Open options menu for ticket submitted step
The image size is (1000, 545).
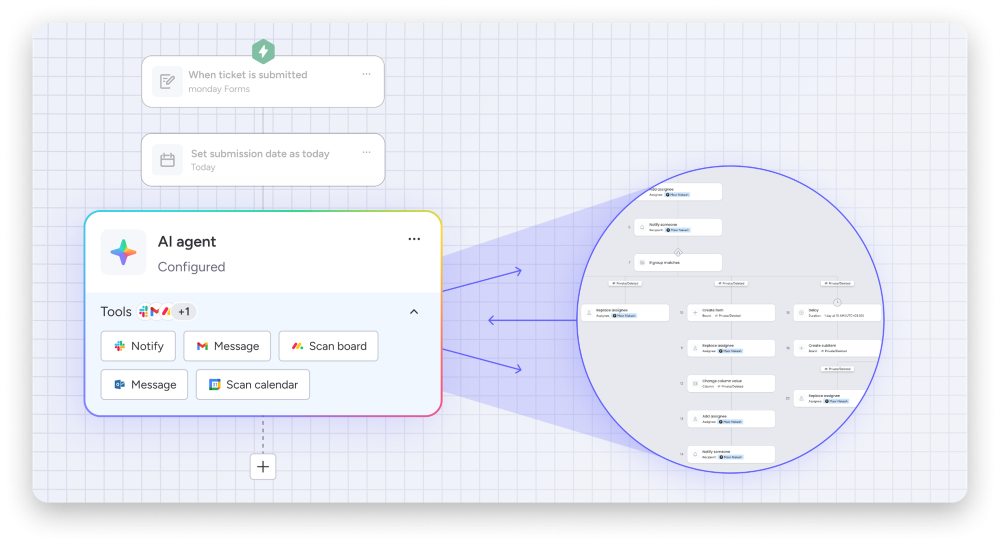click(366, 74)
